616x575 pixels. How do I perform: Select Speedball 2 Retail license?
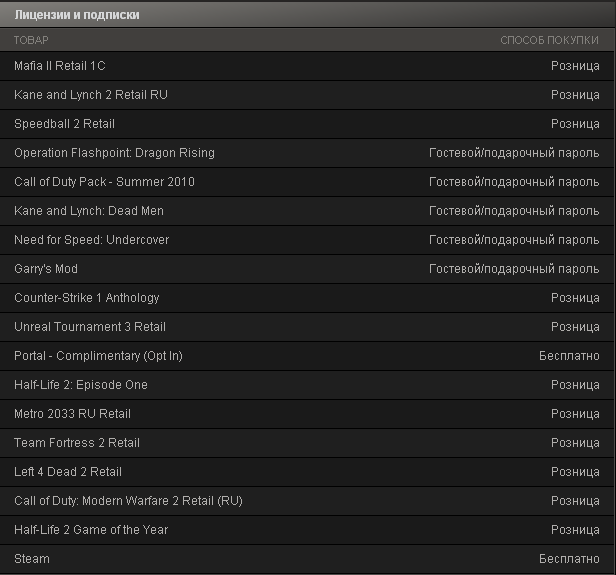[307, 124]
